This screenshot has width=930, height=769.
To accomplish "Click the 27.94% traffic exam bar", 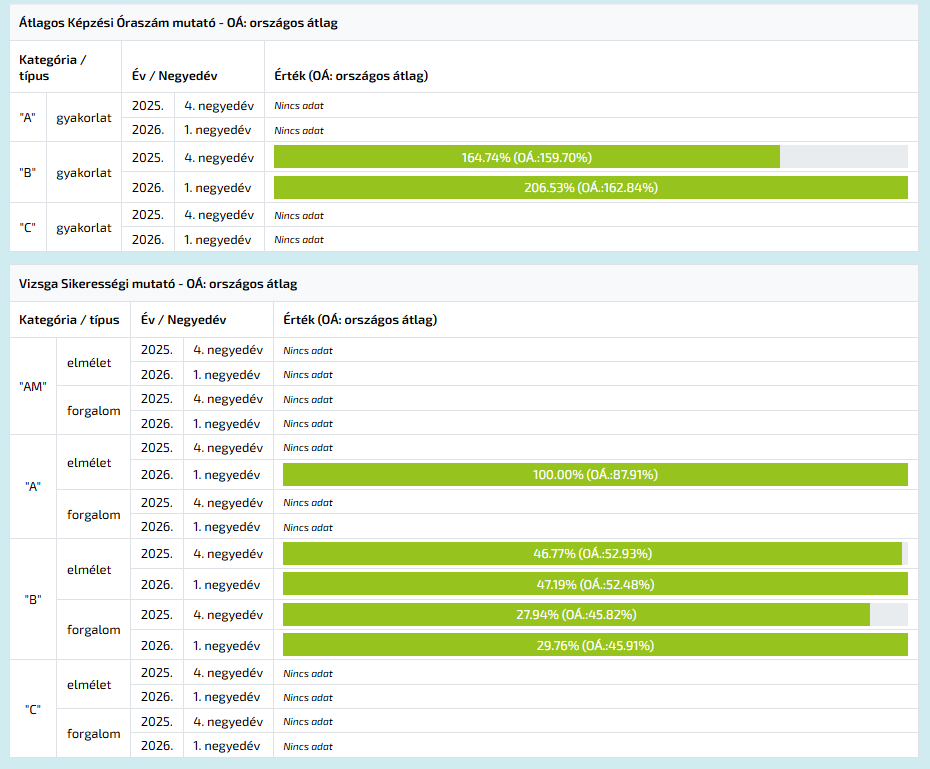I will 576,614.
